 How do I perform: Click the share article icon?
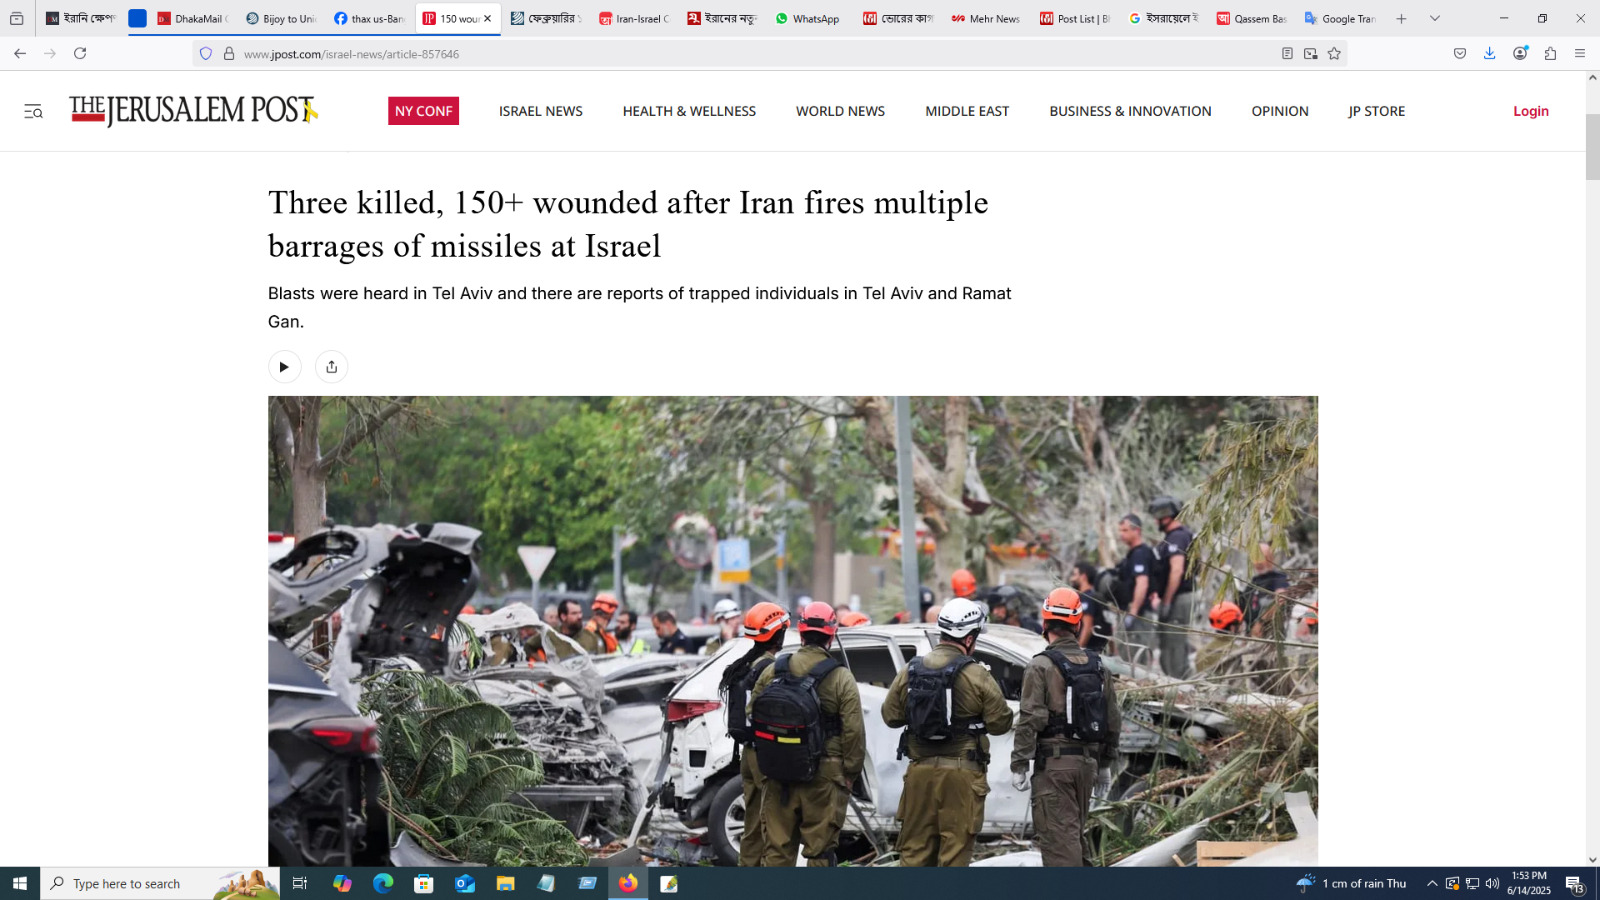331,367
